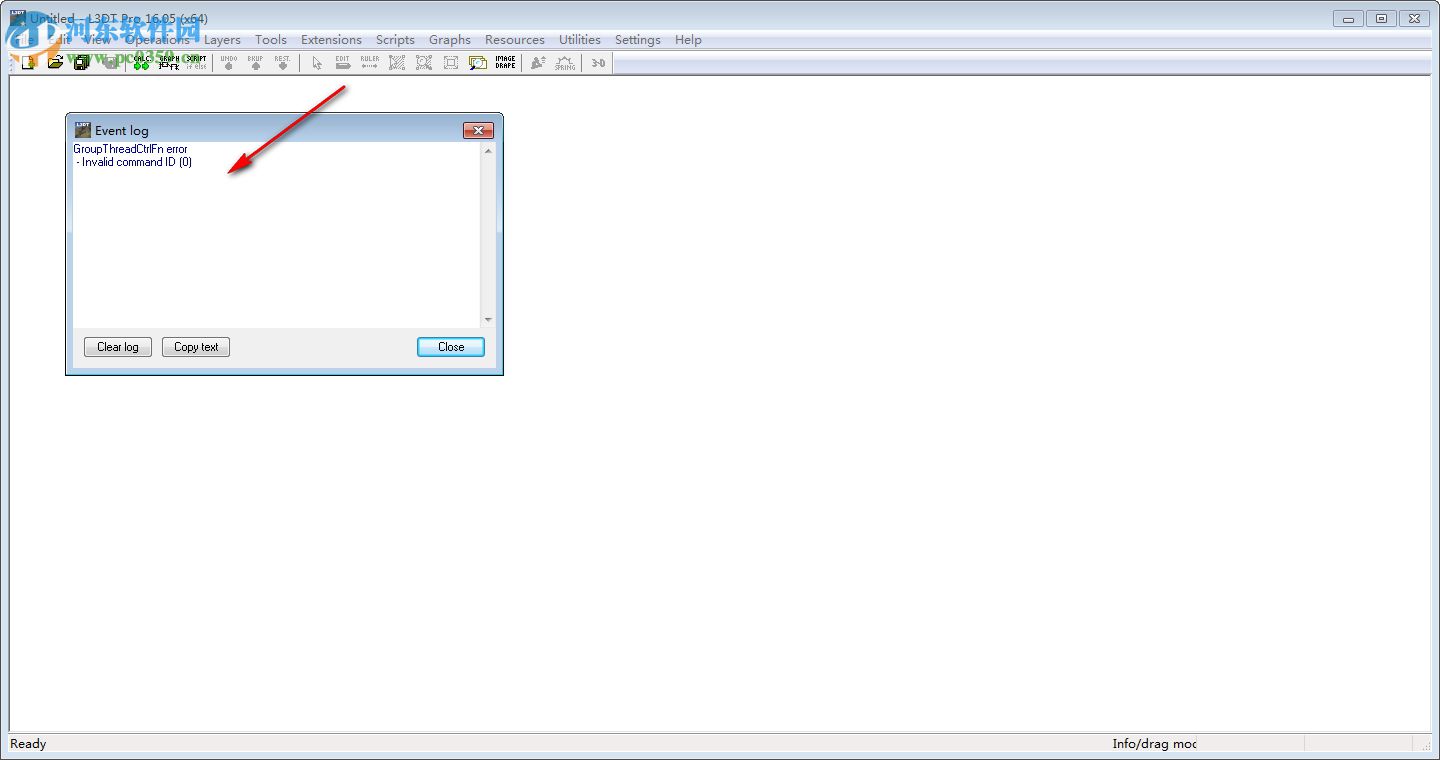Click the Event log scrollbar down arrow

click(488, 320)
